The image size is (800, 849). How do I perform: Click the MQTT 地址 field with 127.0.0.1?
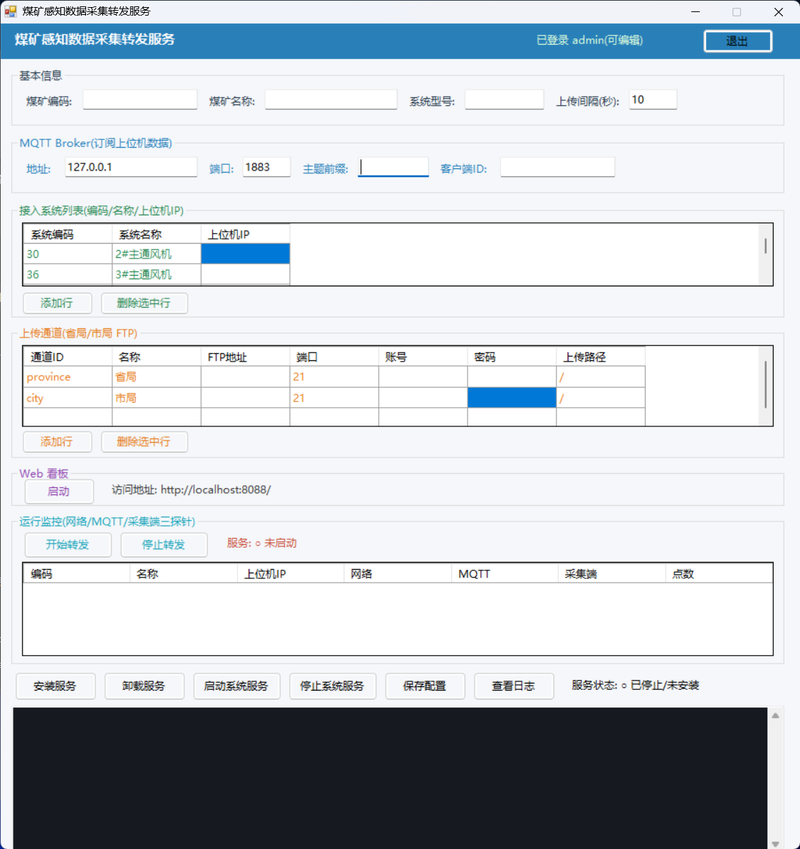click(x=131, y=167)
